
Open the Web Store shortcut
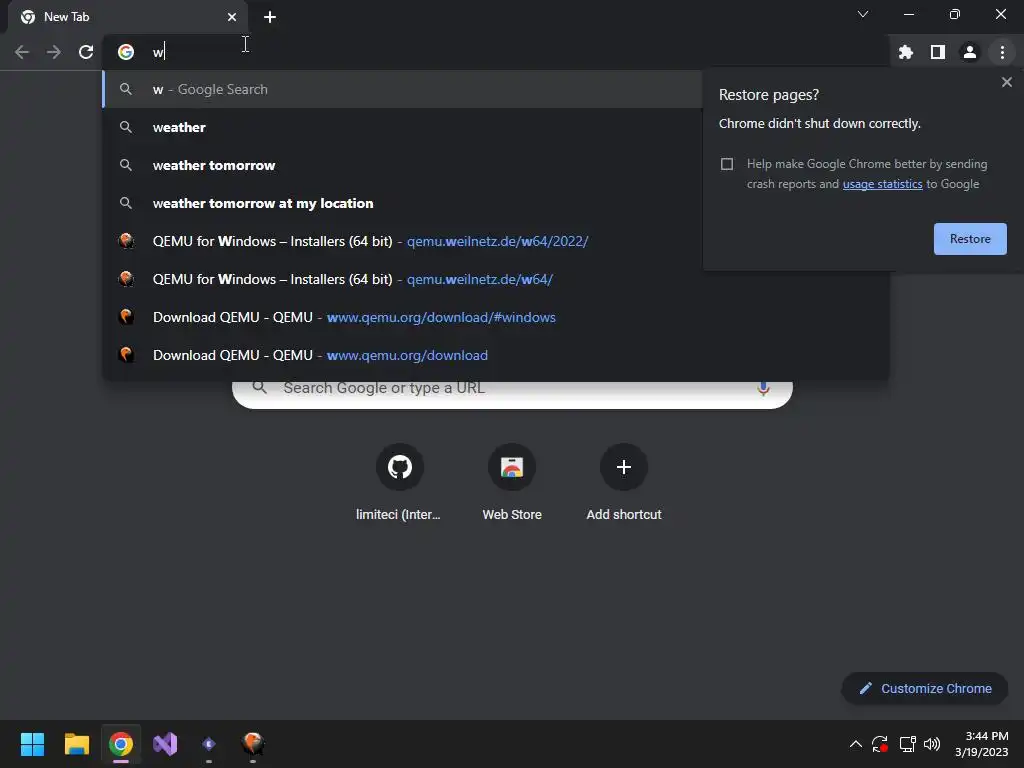tap(512, 483)
